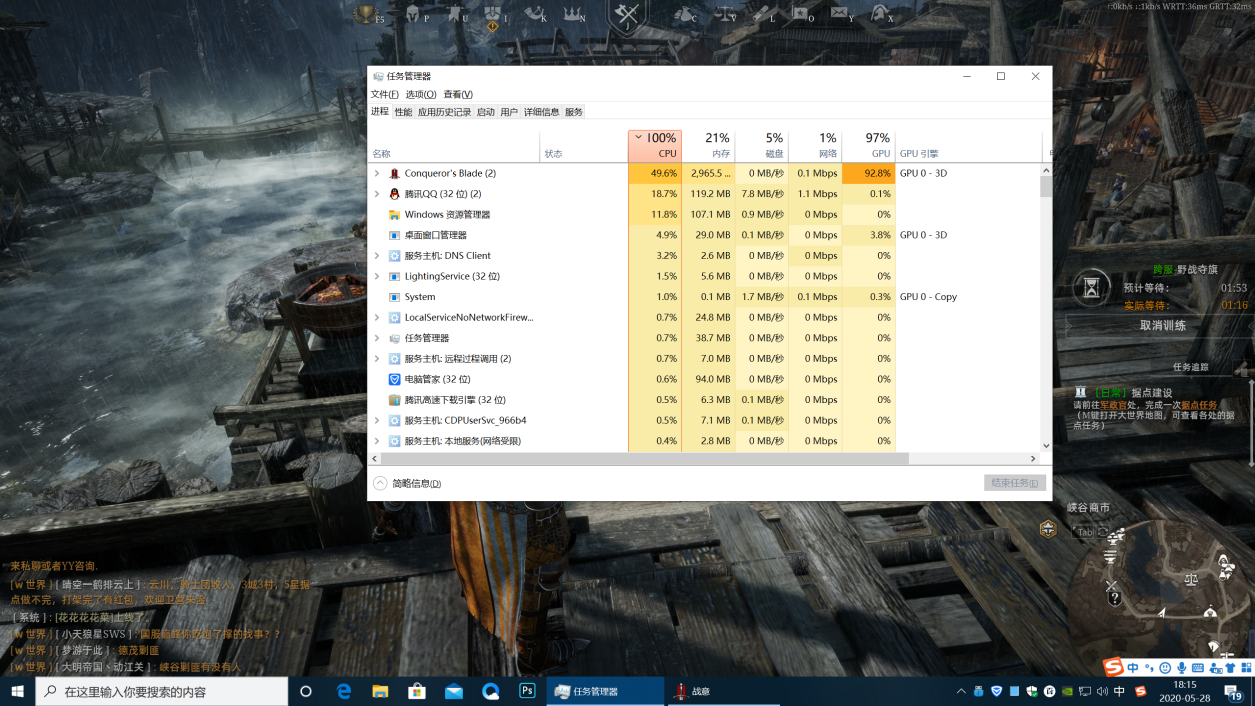1255x706 pixels.
Task: Open the Sogou soft keyboard icon
Action: pyautogui.click(x=1198, y=667)
